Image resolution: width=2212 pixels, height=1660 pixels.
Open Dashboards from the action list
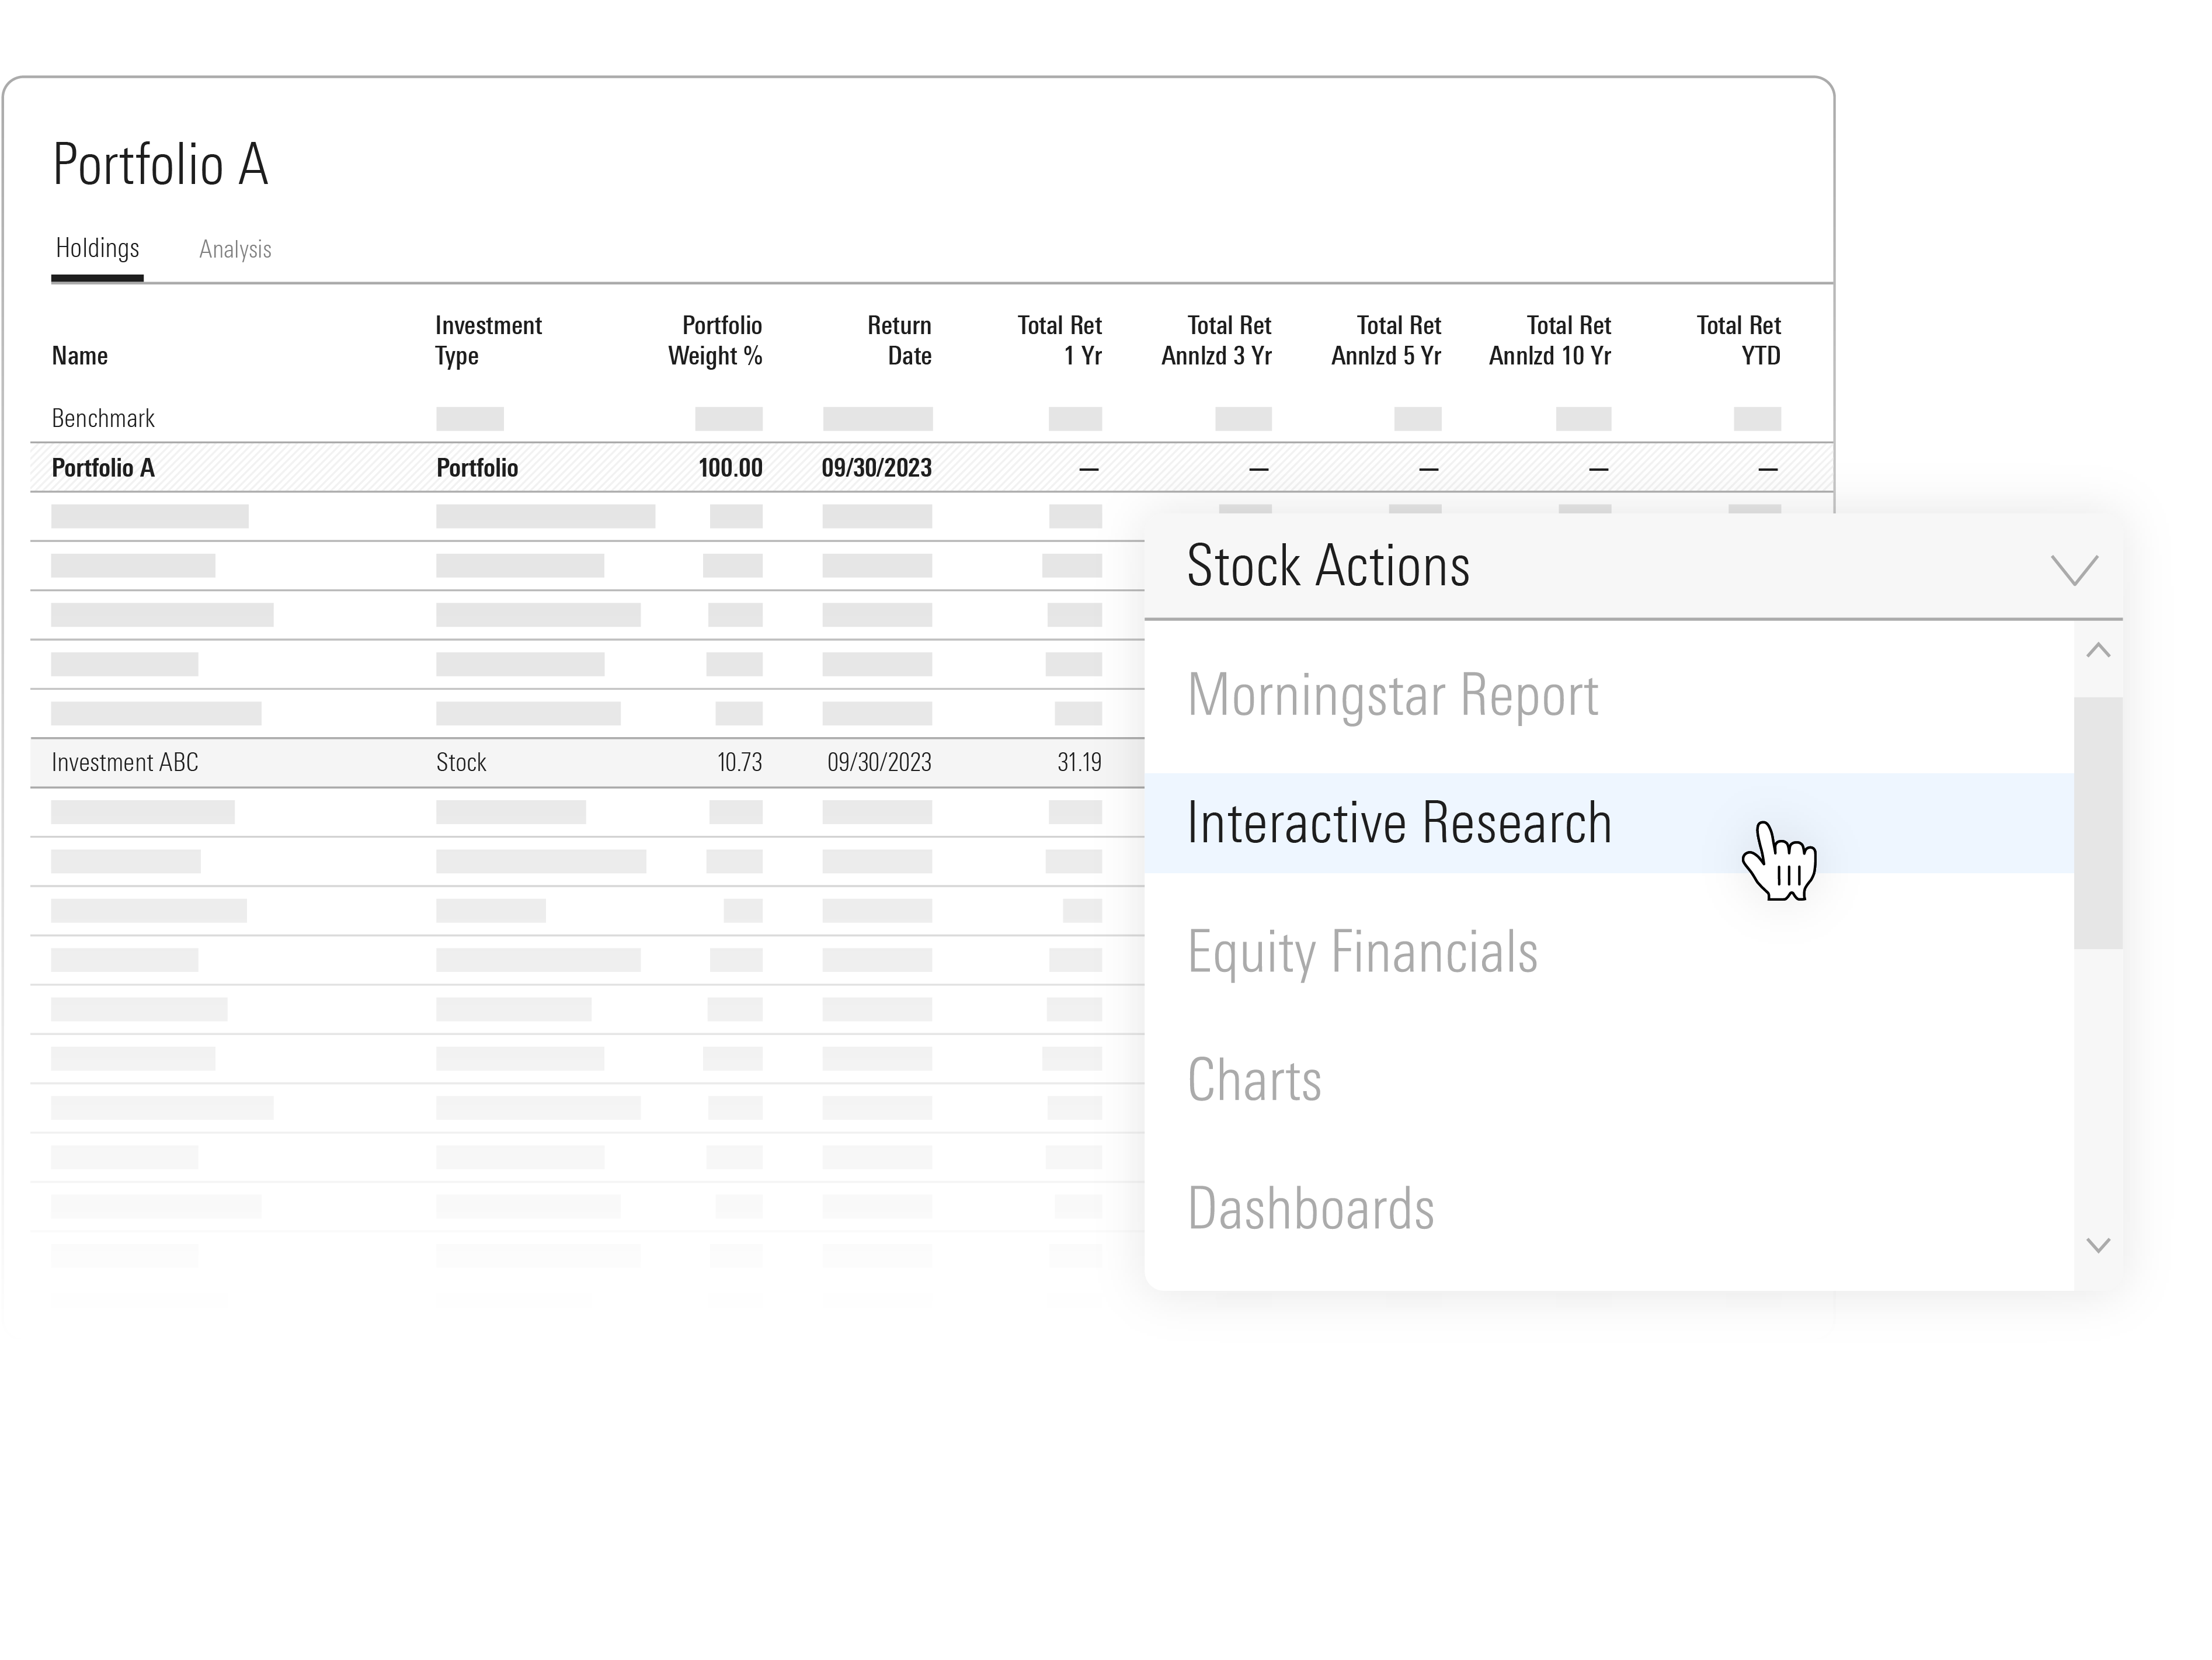(x=1310, y=1208)
